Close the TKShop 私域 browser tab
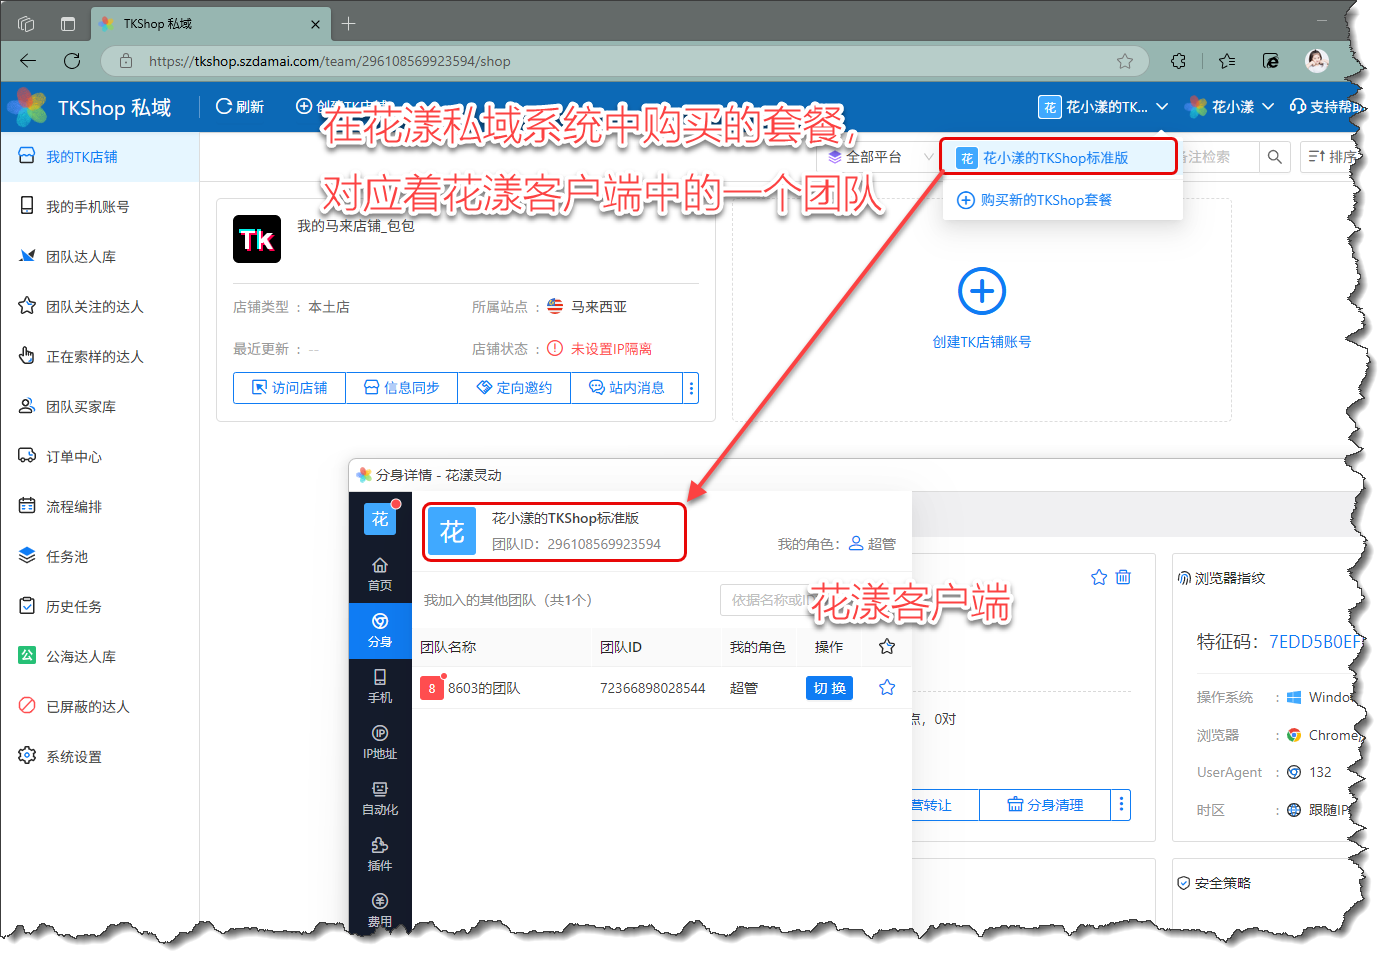Viewport: 1391px width, 964px height. (x=316, y=24)
